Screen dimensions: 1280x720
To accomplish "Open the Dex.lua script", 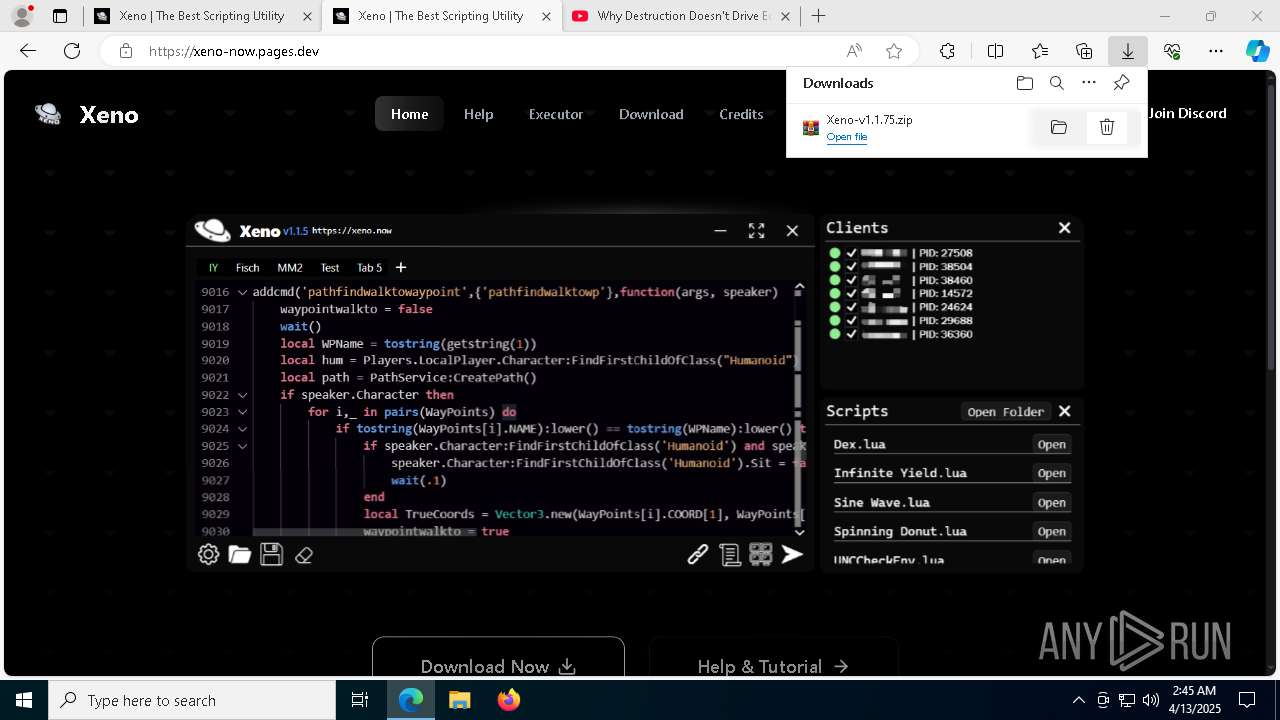I will [x=1051, y=445].
